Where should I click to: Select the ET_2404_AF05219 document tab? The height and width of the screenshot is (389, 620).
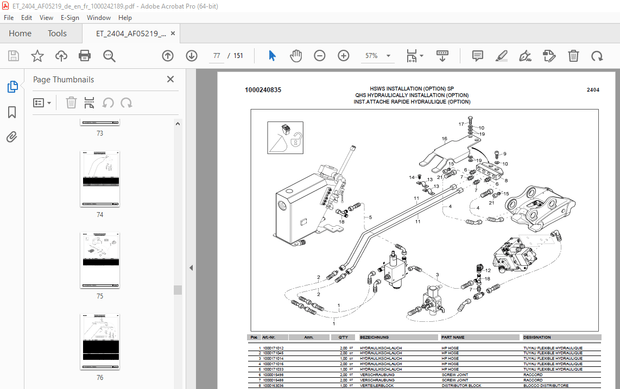pyautogui.click(x=130, y=34)
